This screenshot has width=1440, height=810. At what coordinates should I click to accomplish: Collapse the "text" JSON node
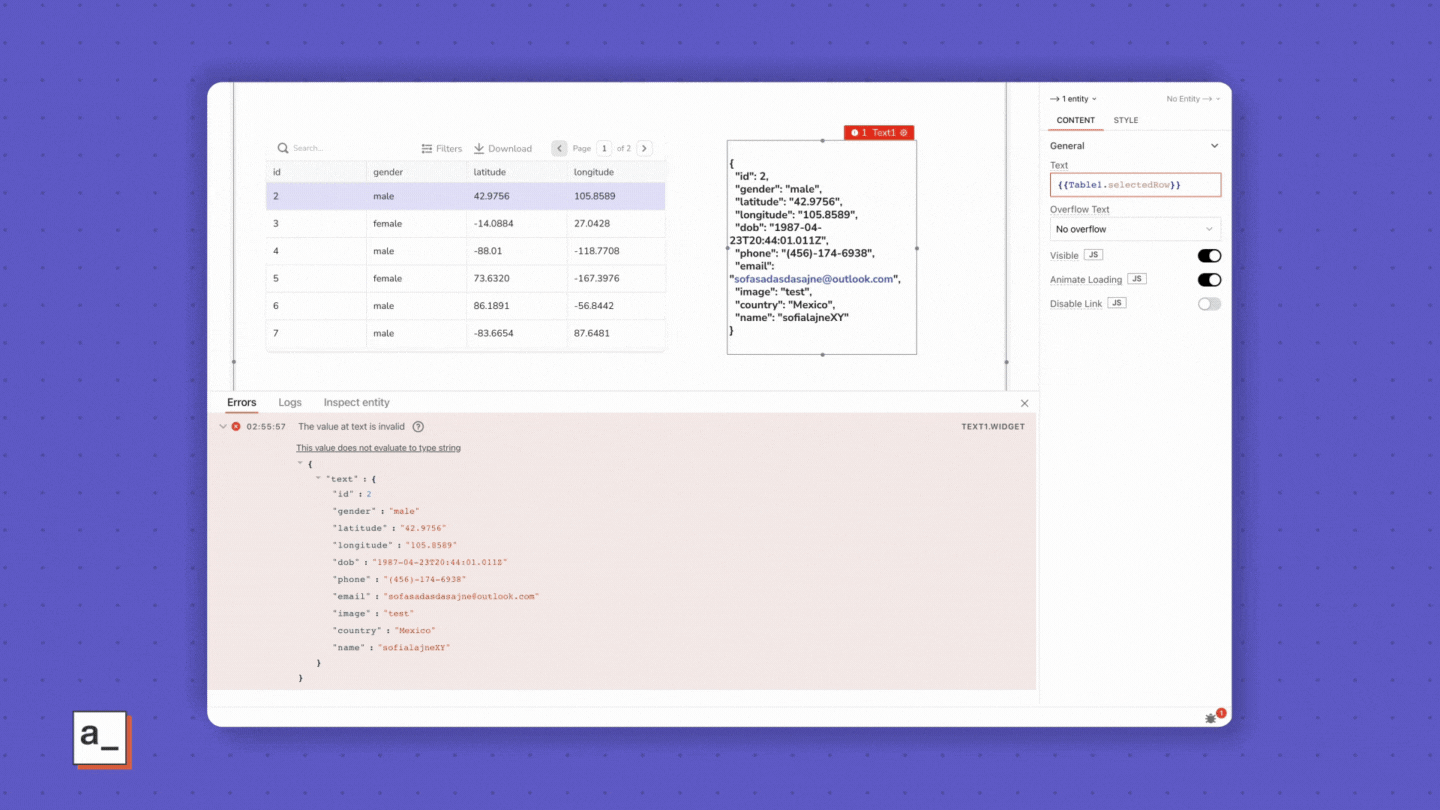point(318,479)
